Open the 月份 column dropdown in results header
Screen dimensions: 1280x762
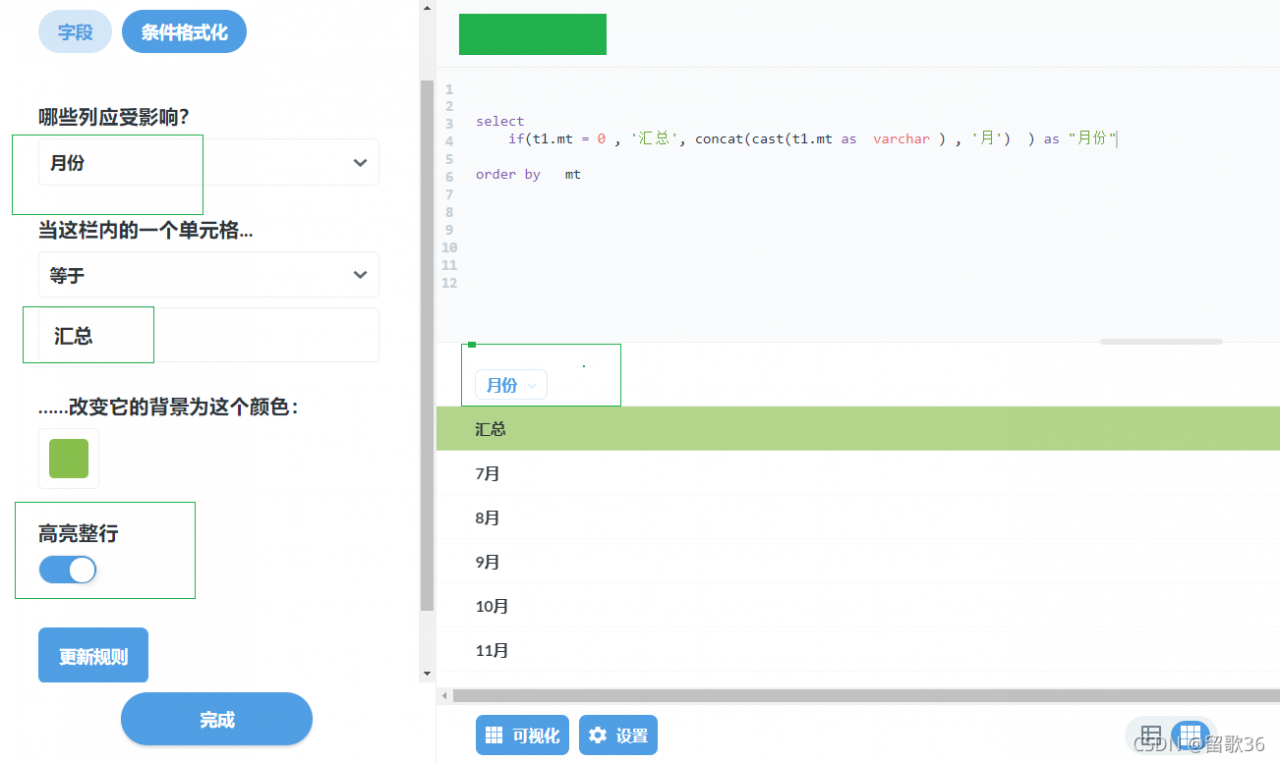(510, 385)
